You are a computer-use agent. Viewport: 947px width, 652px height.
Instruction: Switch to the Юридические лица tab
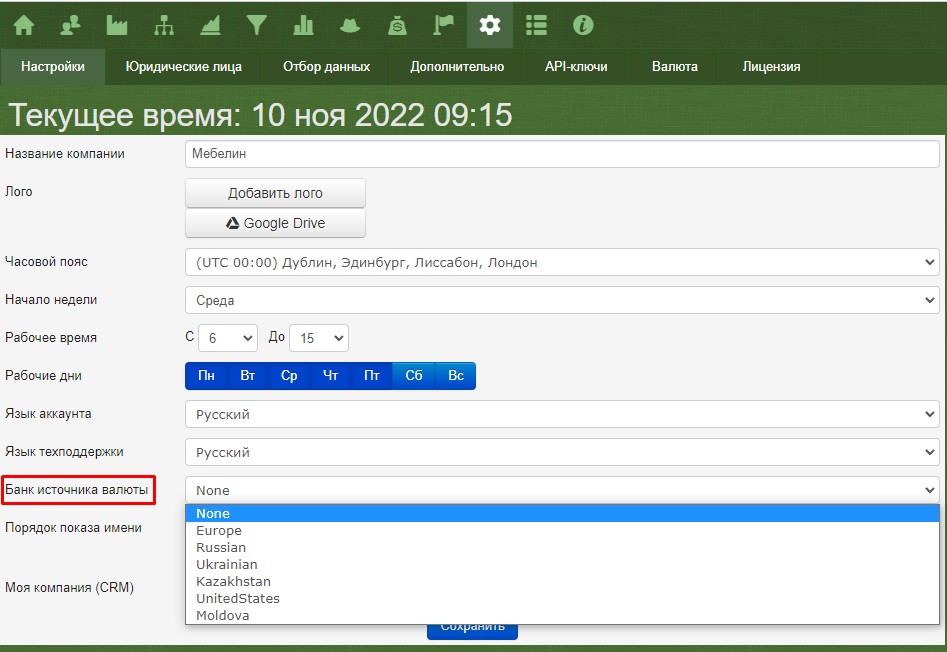pos(184,67)
